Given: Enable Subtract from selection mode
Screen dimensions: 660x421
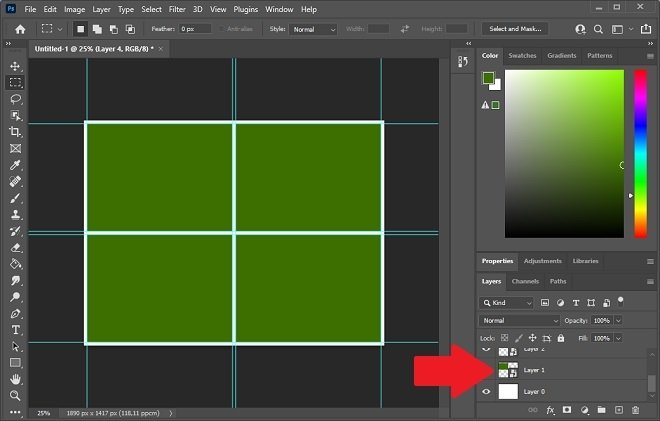Looking at the screenshot, I should [x=114, y=29].
